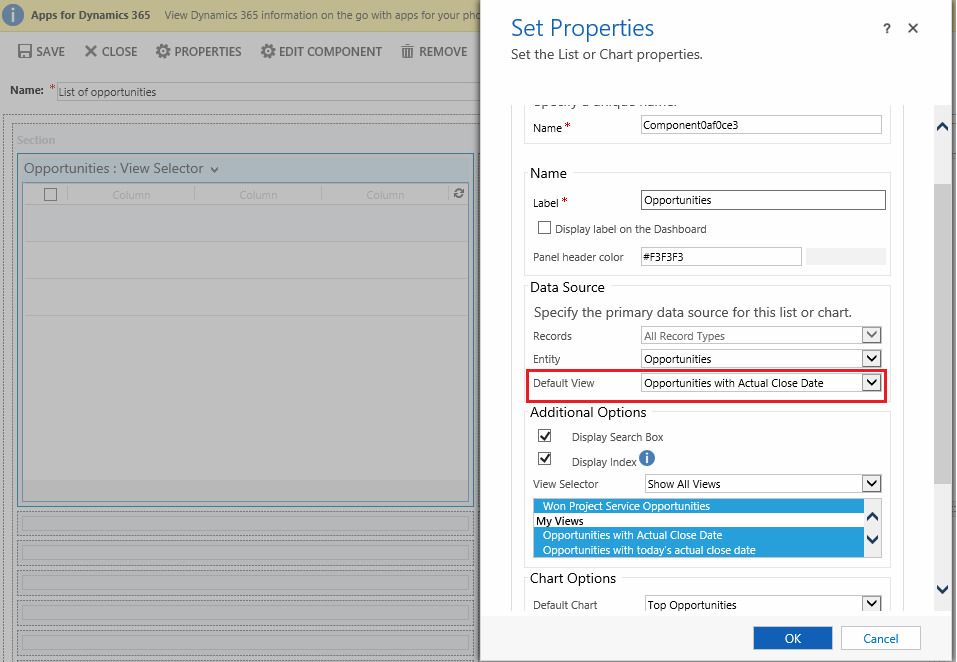Open PROPERTIES from the toolbar
The height and width of the screenshot is (662, 957).
(199, 51)
